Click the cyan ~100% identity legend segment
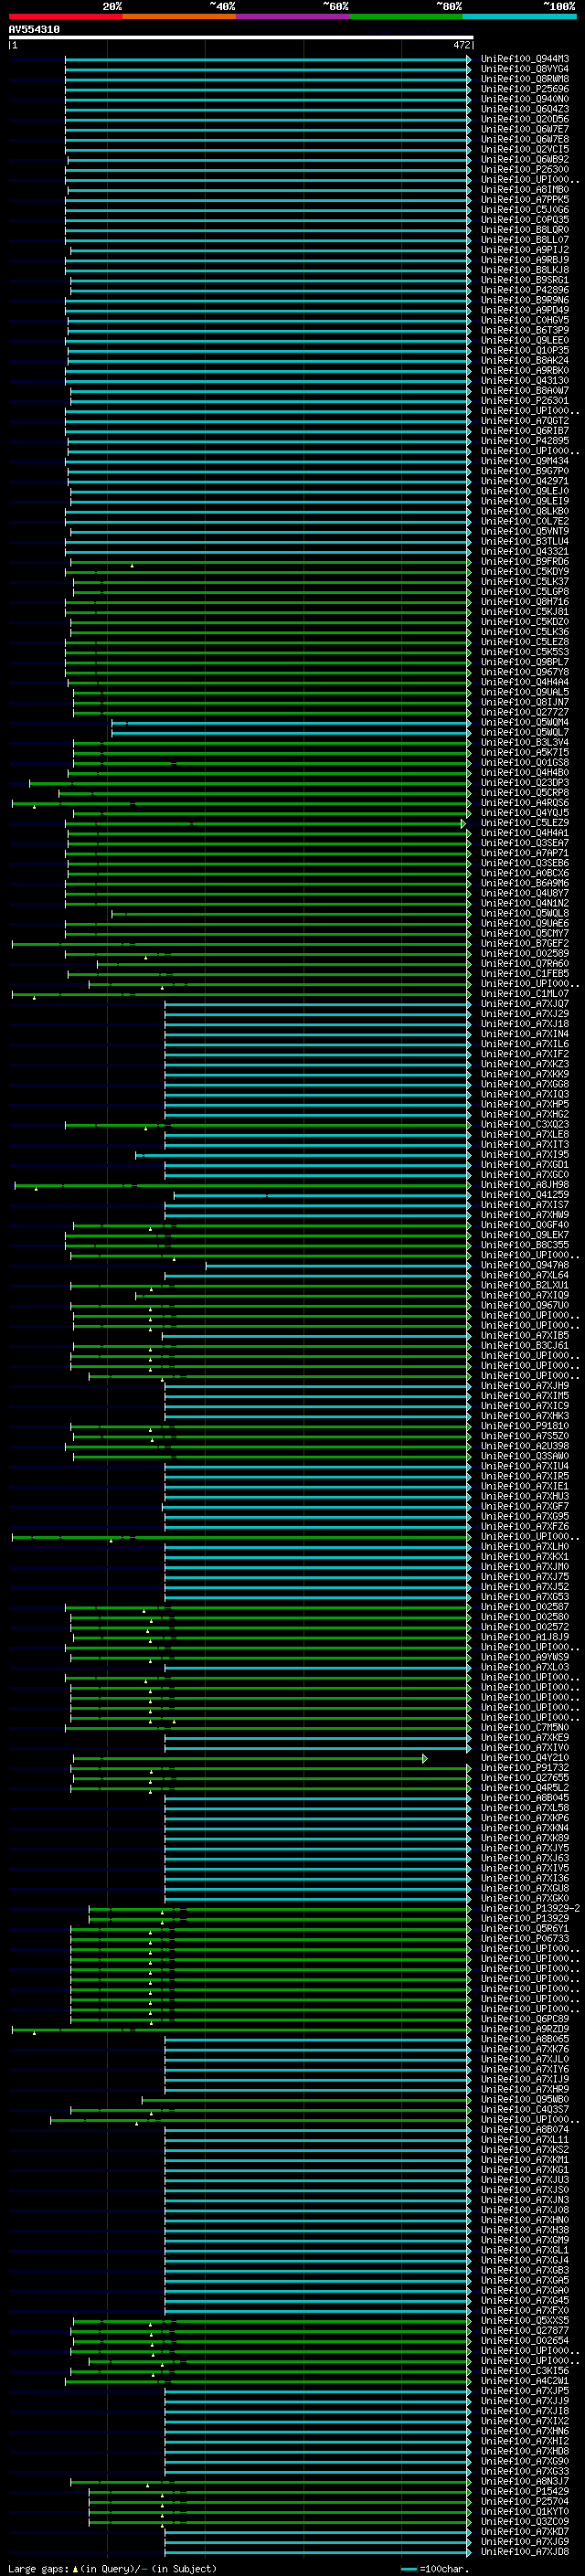The height and width of the screenshot is (2576, 585). tap(519, 16)
